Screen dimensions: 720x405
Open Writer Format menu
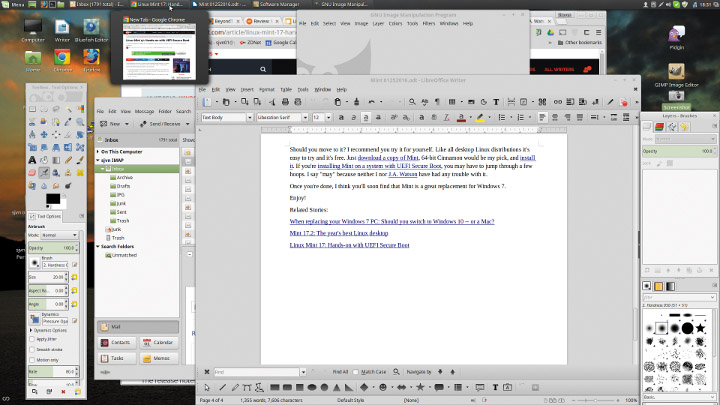pyautogui.click(x=266, y=90)
